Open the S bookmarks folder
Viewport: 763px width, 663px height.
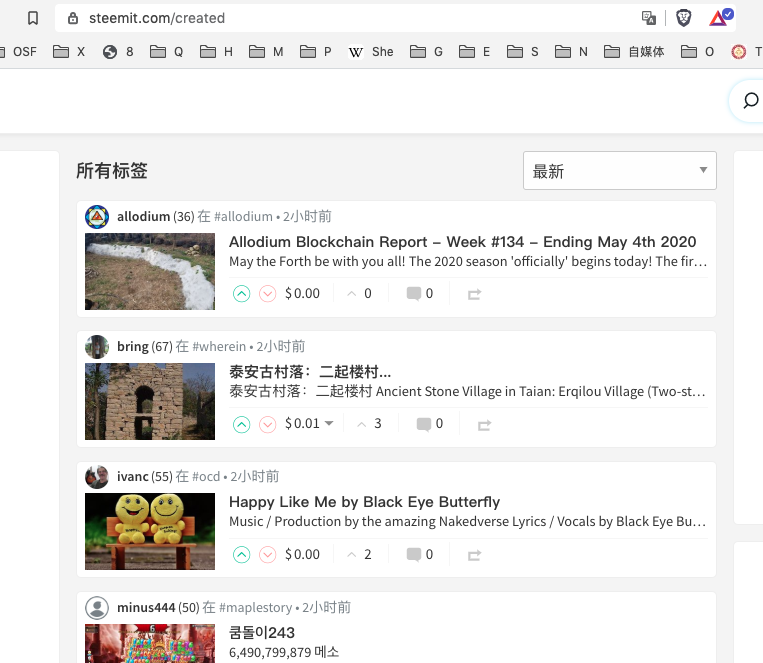523,52
